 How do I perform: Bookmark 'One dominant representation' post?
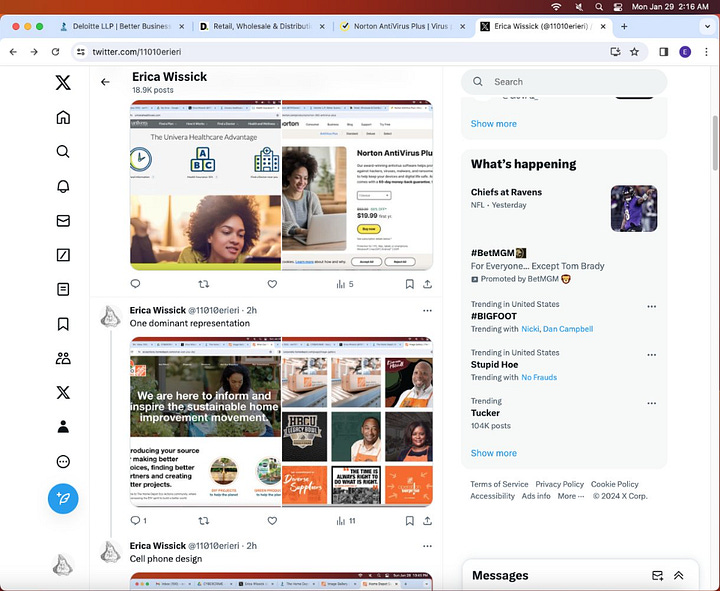[x=410, y=521]
